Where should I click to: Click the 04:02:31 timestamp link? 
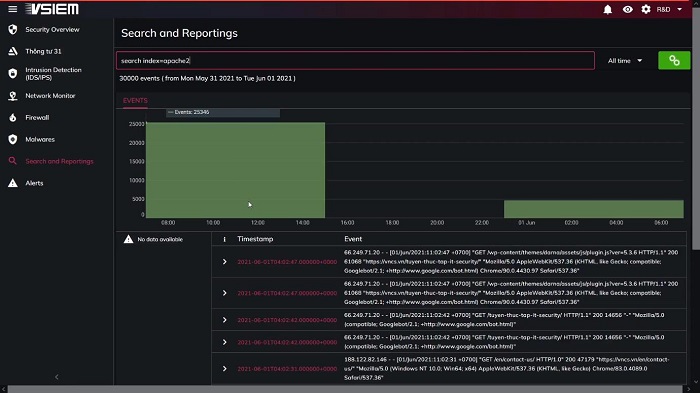coord(287,369)
